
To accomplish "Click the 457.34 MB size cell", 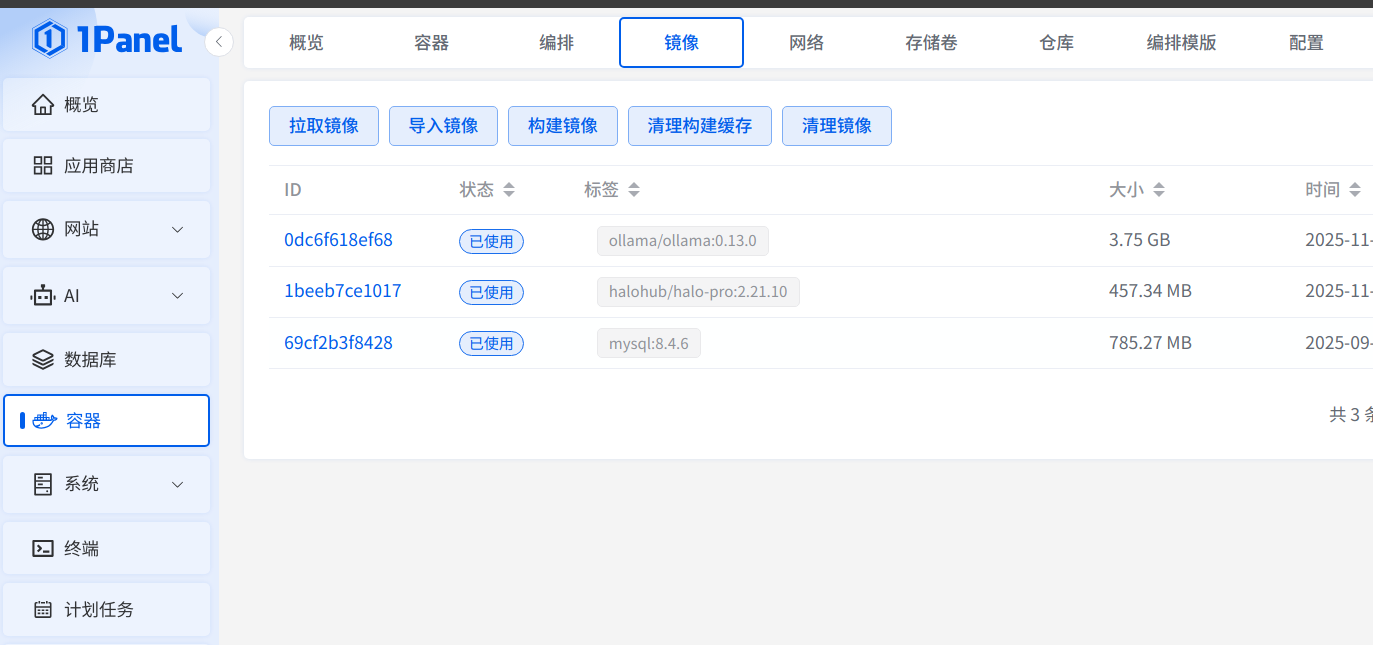I will click(x=1150, y=291).
